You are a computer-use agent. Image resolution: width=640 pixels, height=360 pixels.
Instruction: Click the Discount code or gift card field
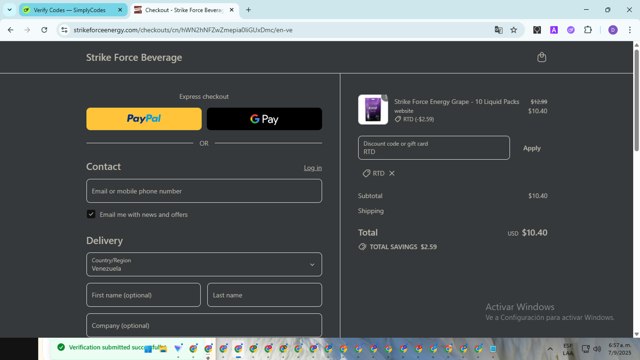tap(434, 148)
